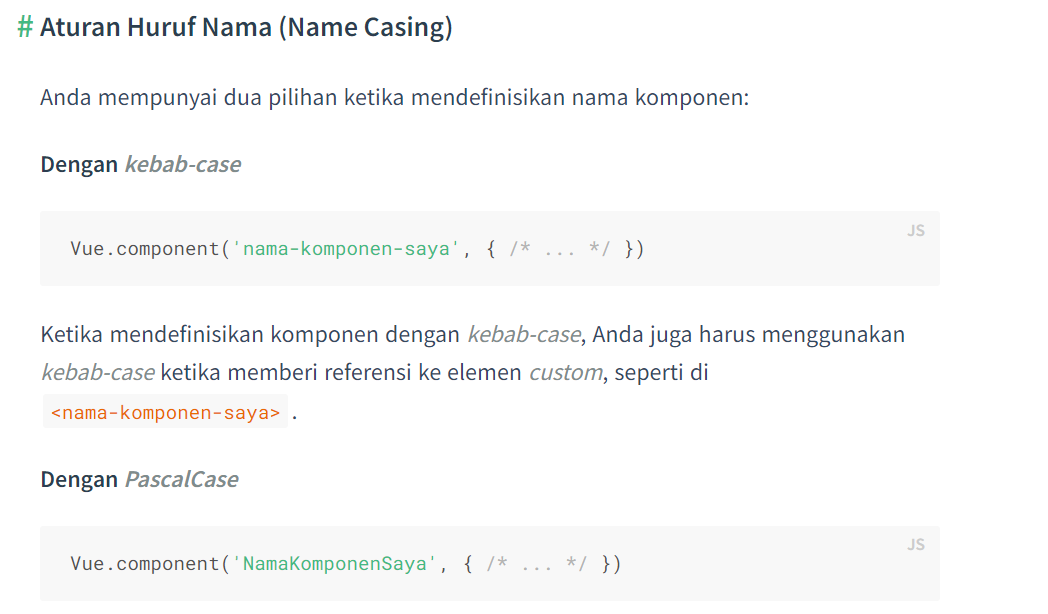
Task: Click the italic word 'custom'
Action: pyautogui.click(x=565, y=373)
